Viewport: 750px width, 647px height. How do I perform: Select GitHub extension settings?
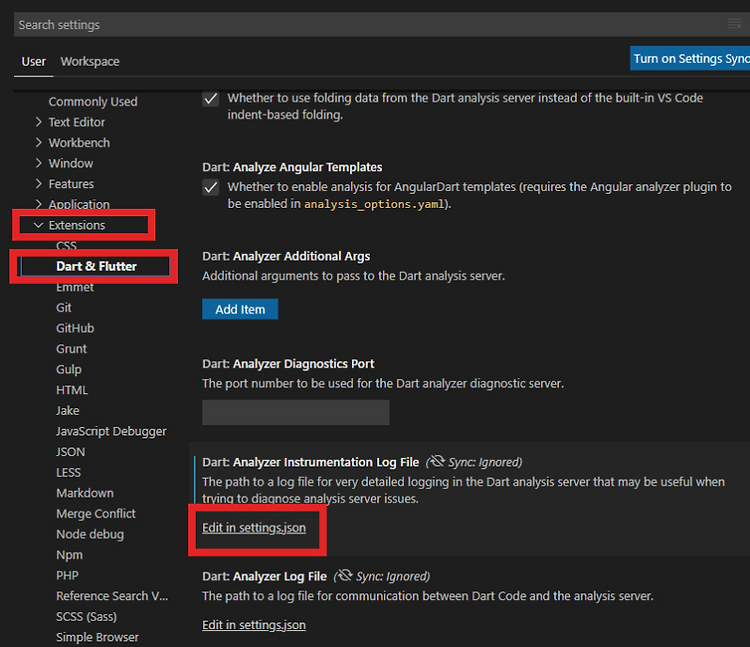point(75,328)
